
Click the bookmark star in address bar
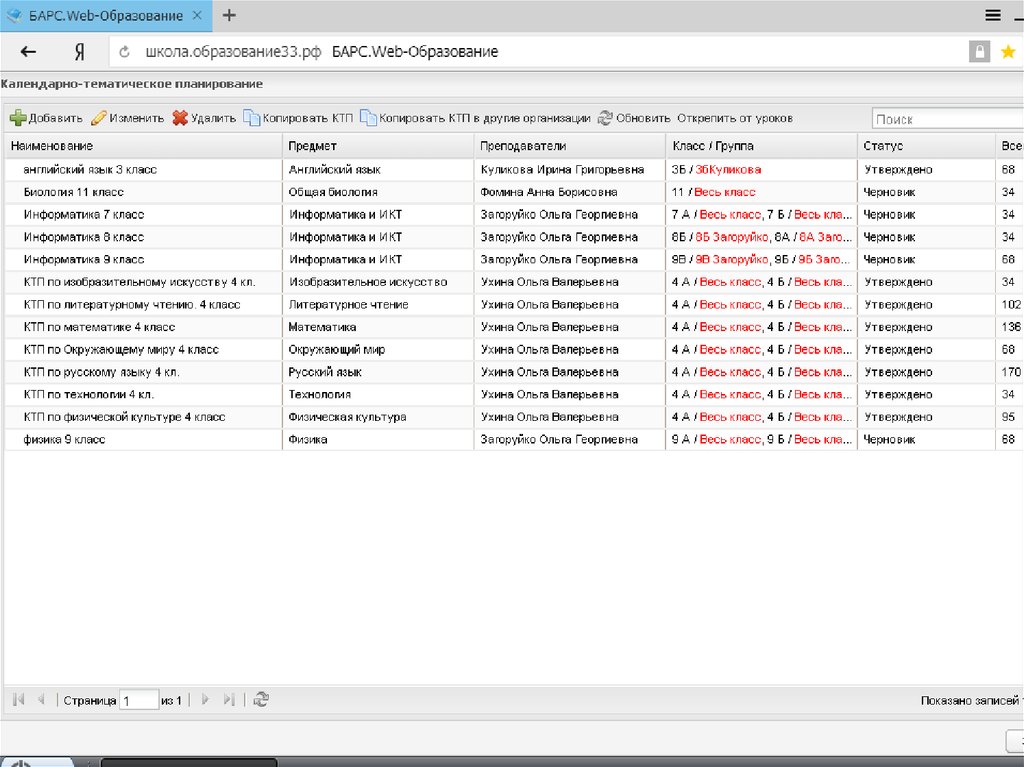(1008, 52)
